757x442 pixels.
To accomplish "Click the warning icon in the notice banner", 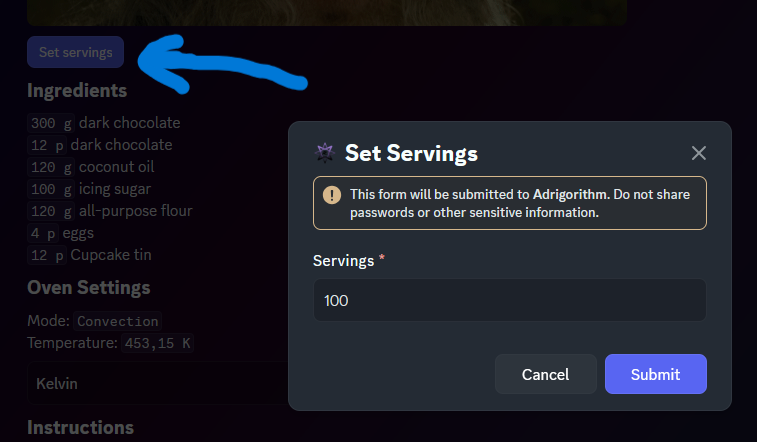I will 331,194.
